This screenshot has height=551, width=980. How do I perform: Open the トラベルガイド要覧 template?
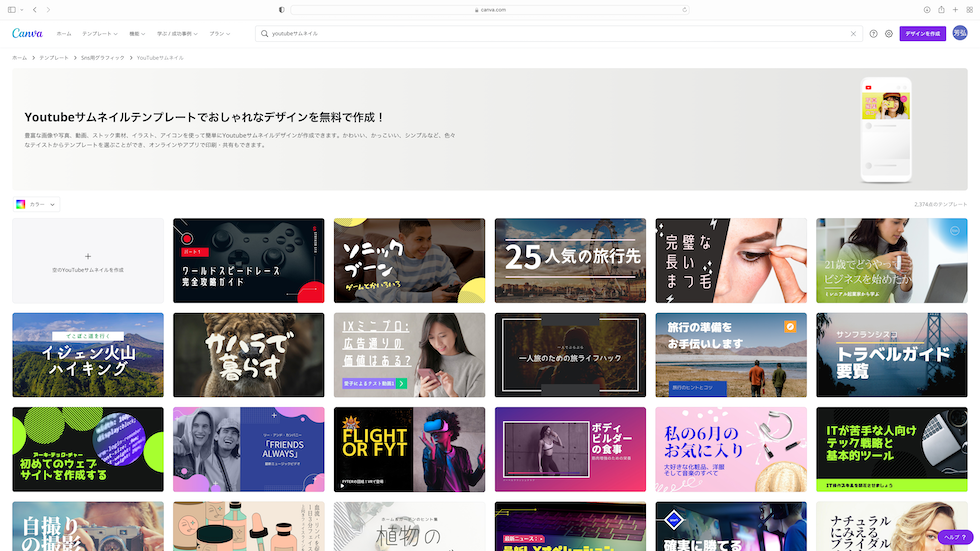pos(891,355)
